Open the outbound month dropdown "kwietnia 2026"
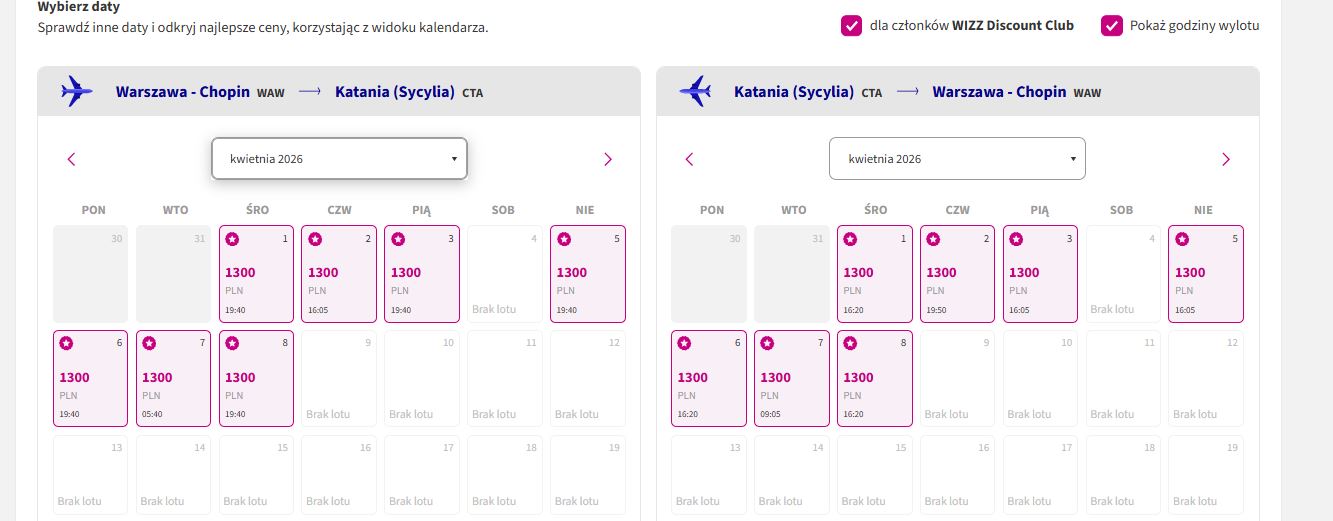 (x=339, y=159)
